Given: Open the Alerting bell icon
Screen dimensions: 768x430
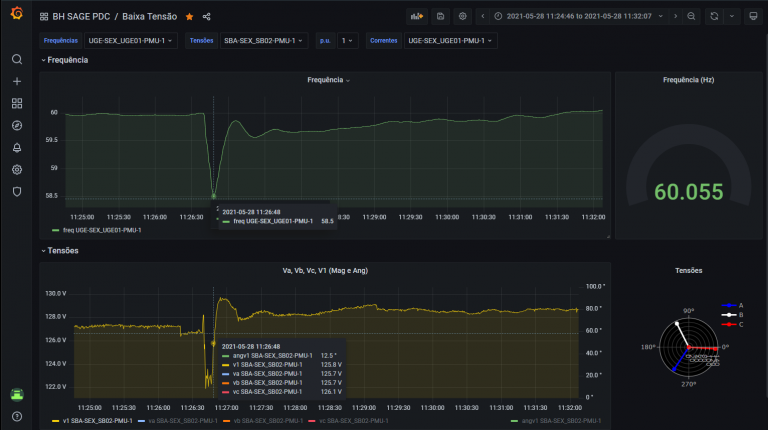Looking at the screenshot, I should 16,147.
